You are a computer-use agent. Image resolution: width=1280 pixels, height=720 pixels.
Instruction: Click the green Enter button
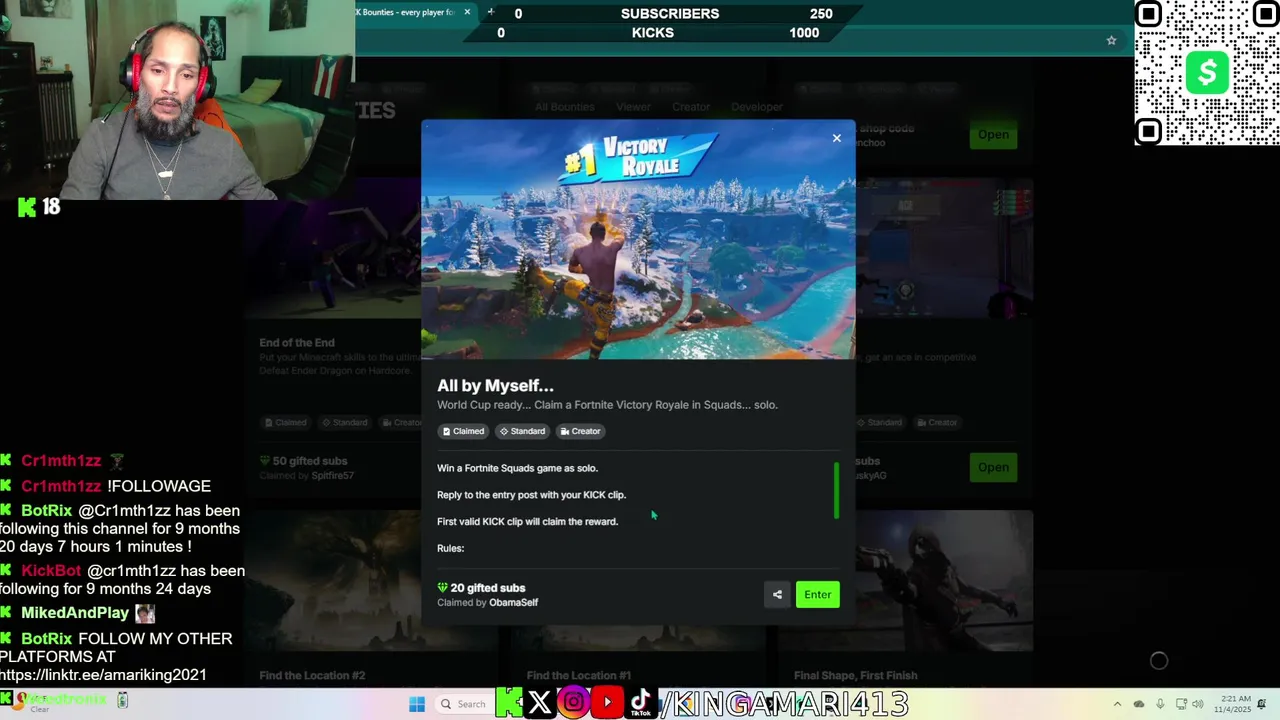[x=817, y=594]
